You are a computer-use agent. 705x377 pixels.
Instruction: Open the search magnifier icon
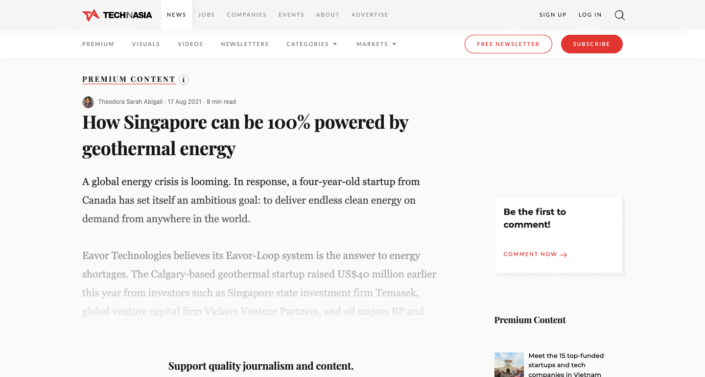coord(620,15)
